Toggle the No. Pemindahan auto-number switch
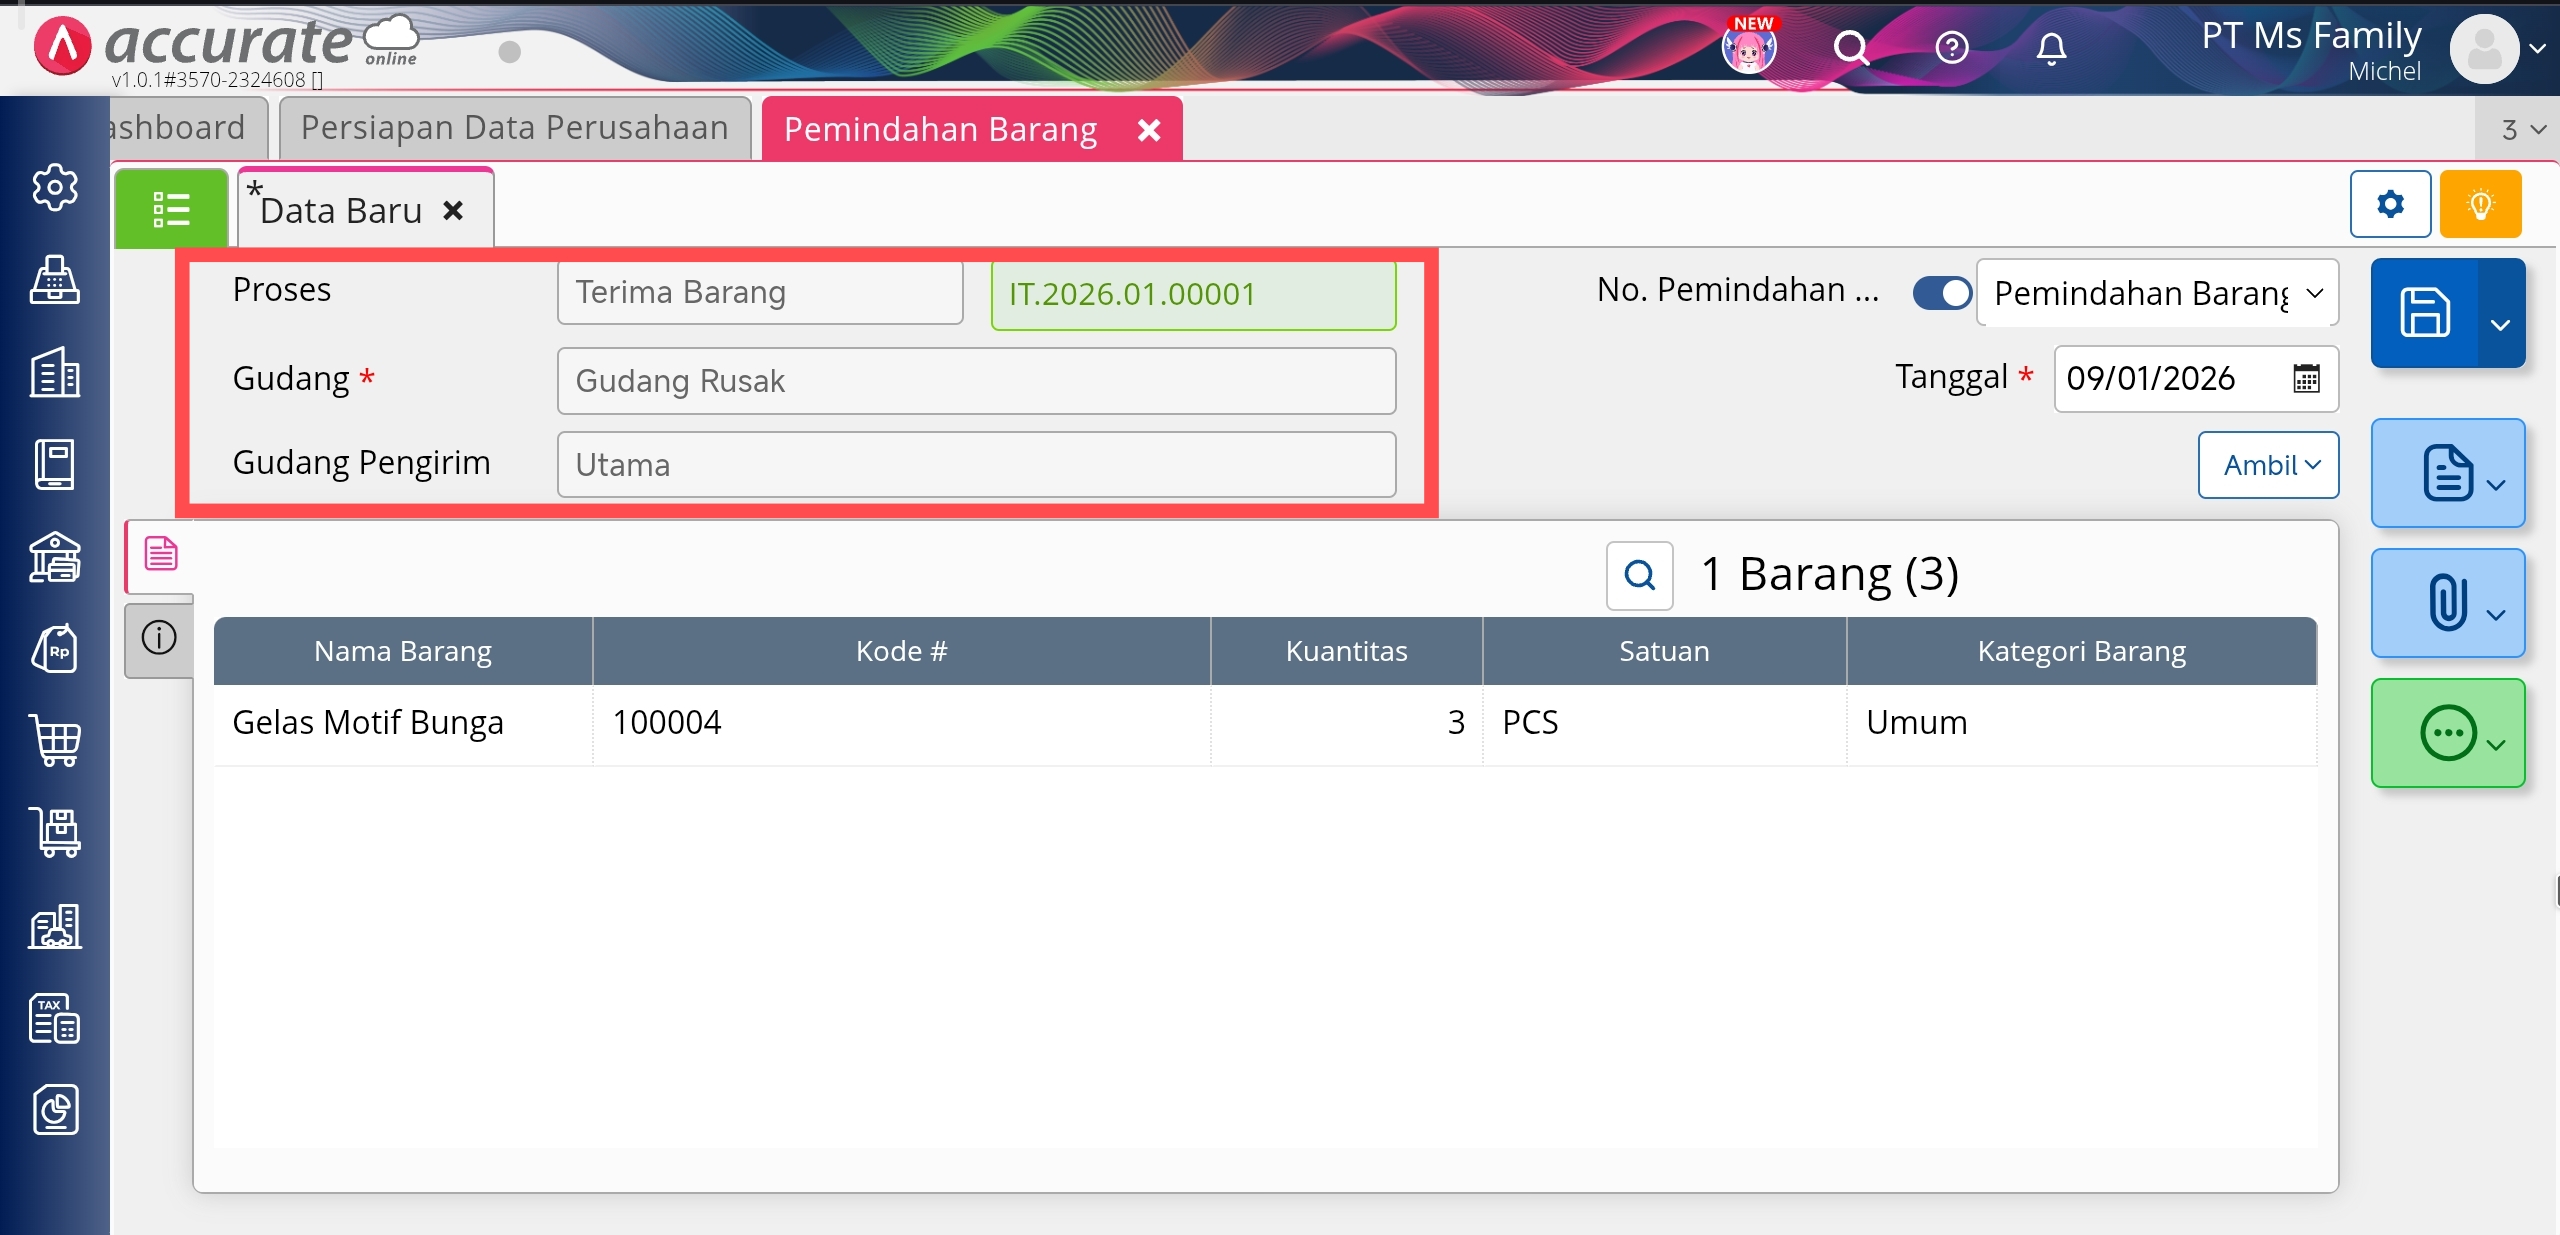Viewport: 2560px width, 1235px height. click(1941, 293)
